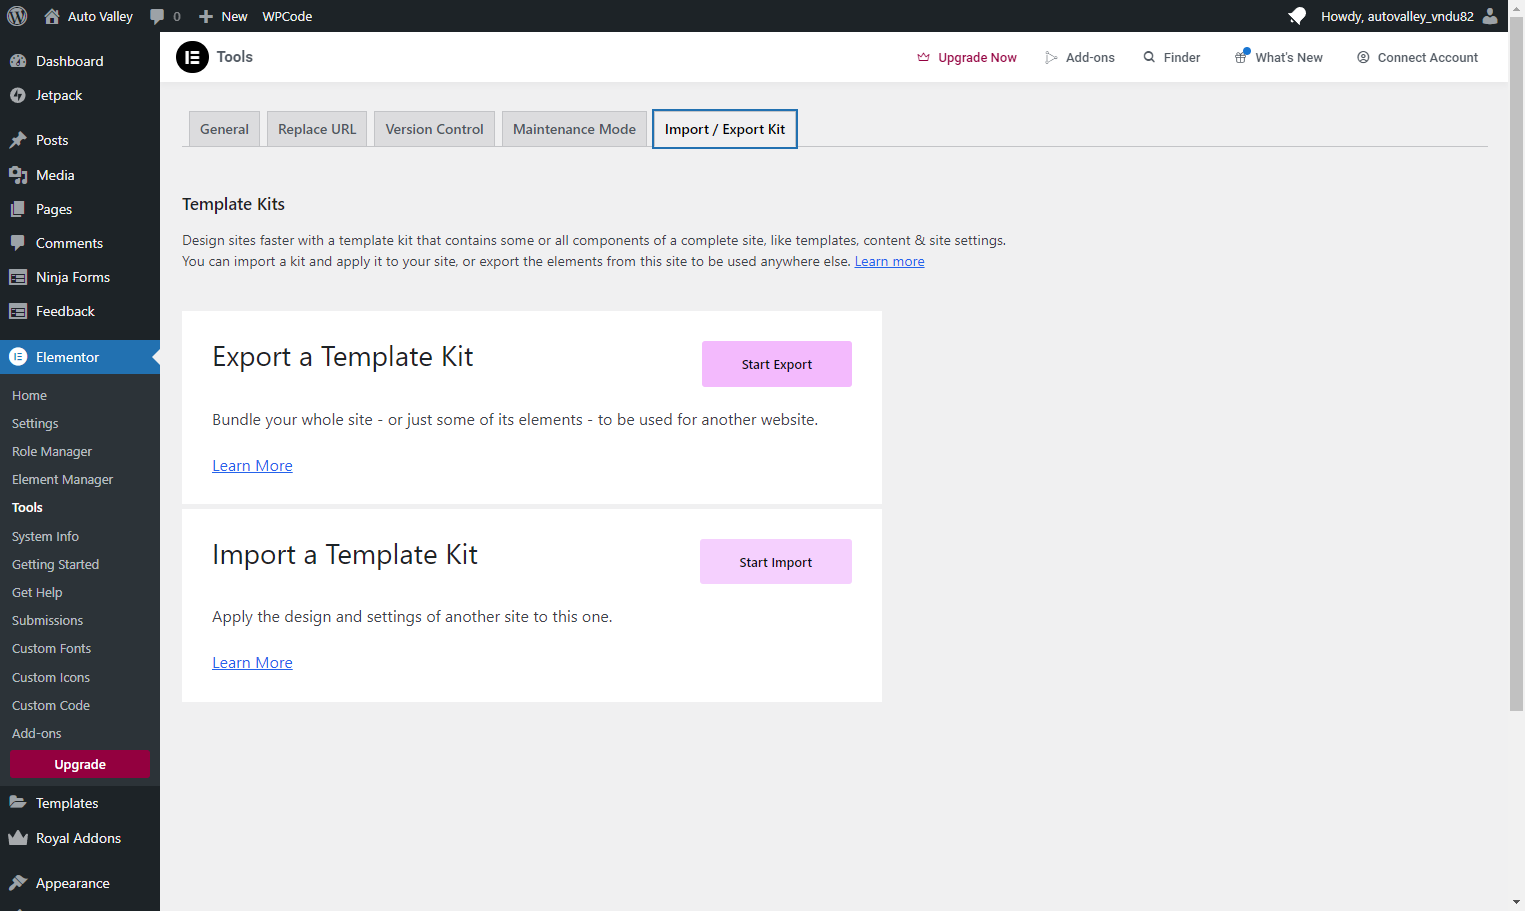Click the Elementor logo beside Tools heading
The image size is (1525, 911).
pyautogui.click(x=193, y=57)
